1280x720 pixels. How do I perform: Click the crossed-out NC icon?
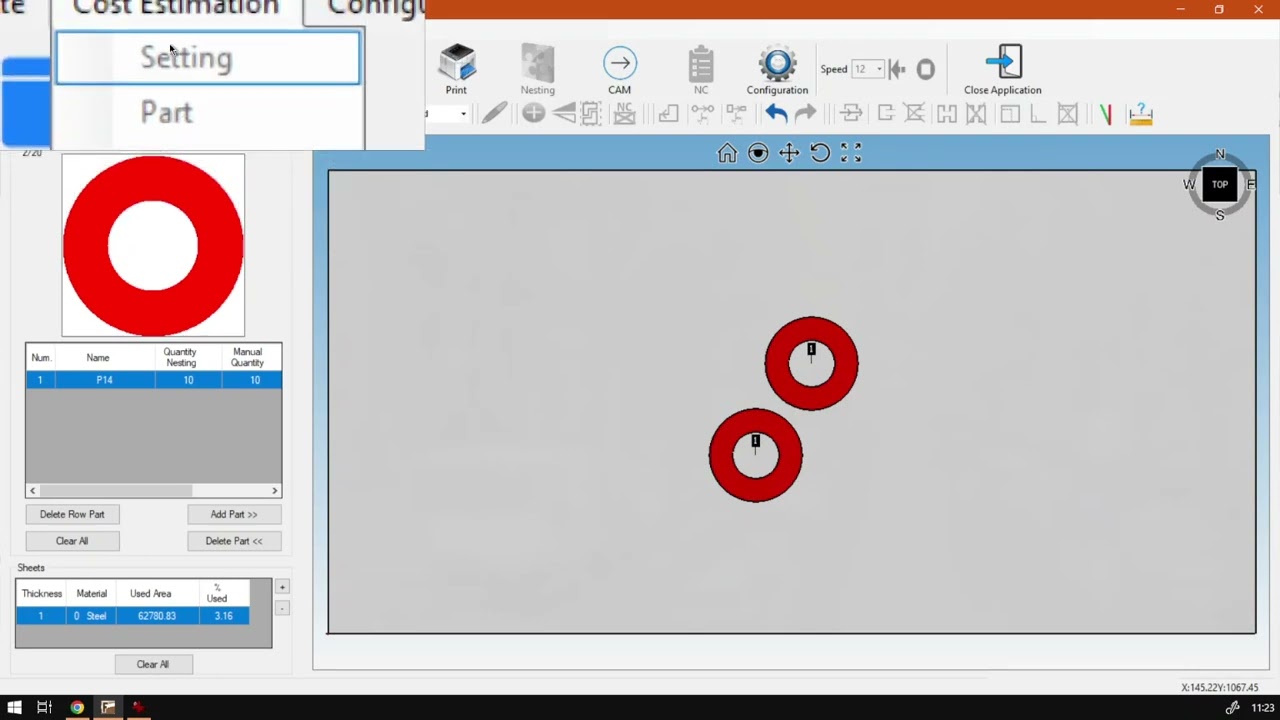click(624, 113)
